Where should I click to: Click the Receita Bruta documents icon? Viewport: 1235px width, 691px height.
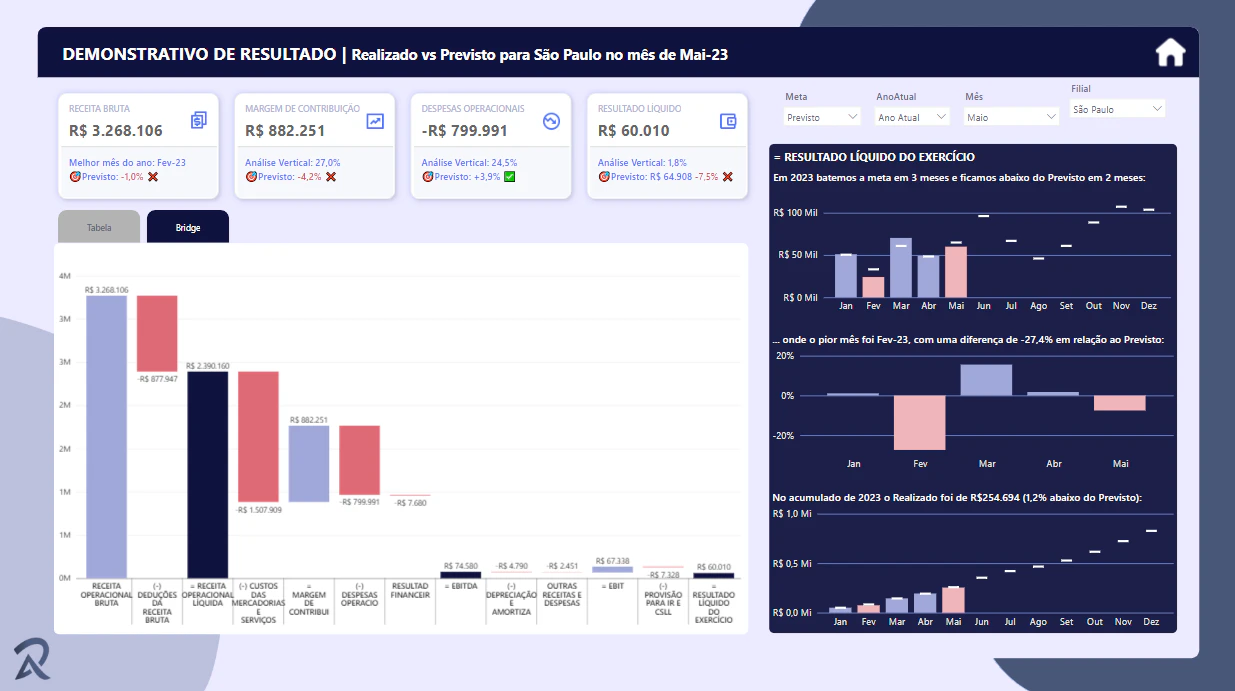(198, 120)
